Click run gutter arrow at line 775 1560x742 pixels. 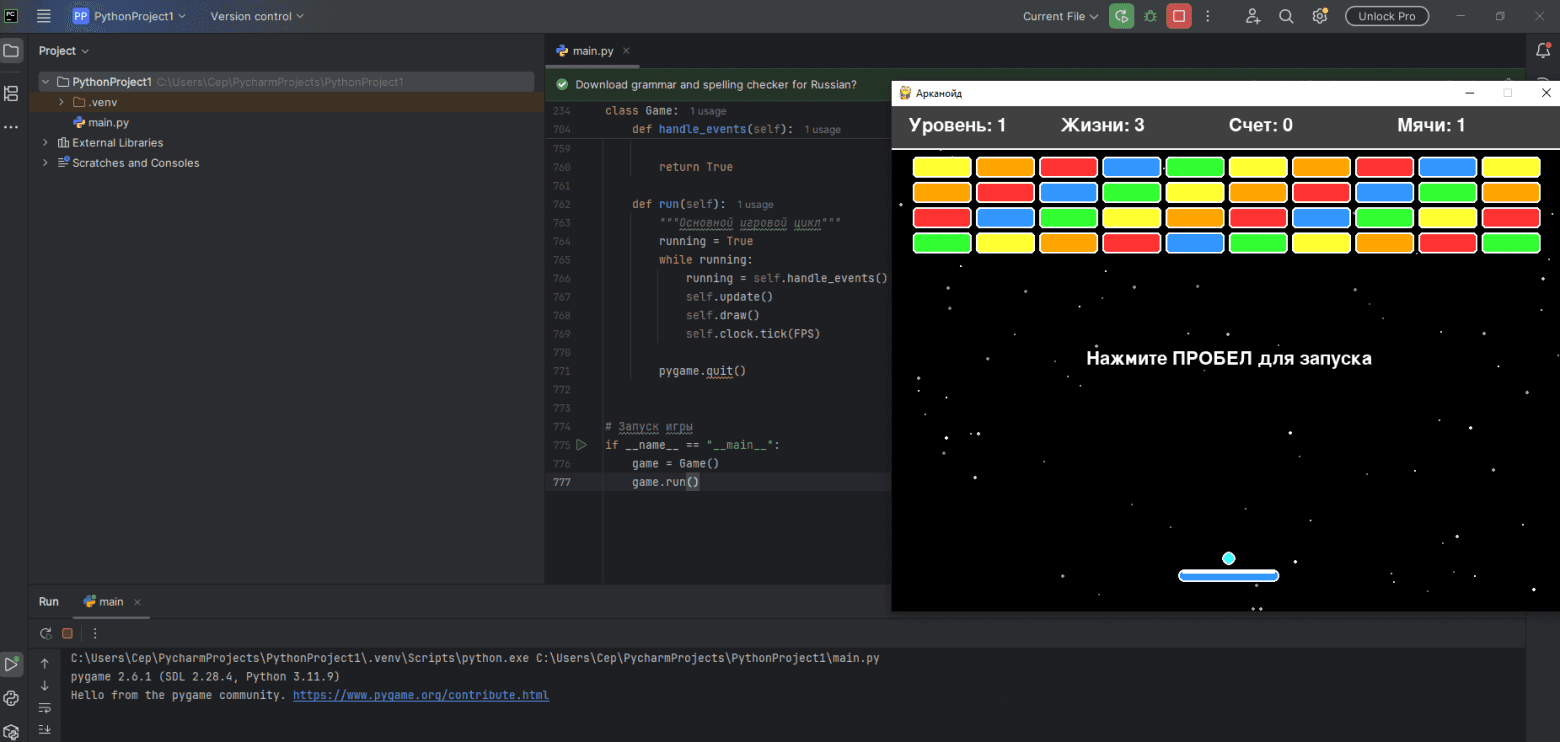click(581, 445)
